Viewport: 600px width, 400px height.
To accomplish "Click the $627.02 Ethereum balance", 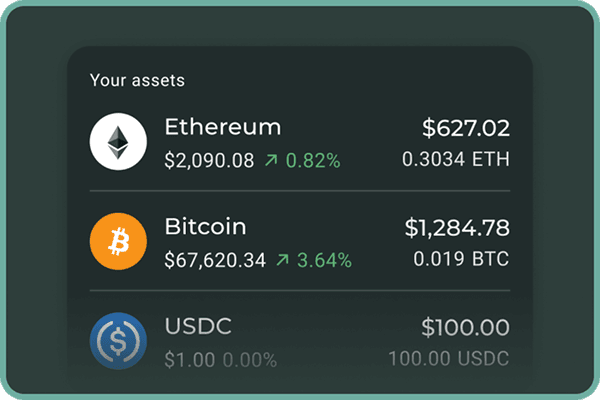I will (465, 128).
